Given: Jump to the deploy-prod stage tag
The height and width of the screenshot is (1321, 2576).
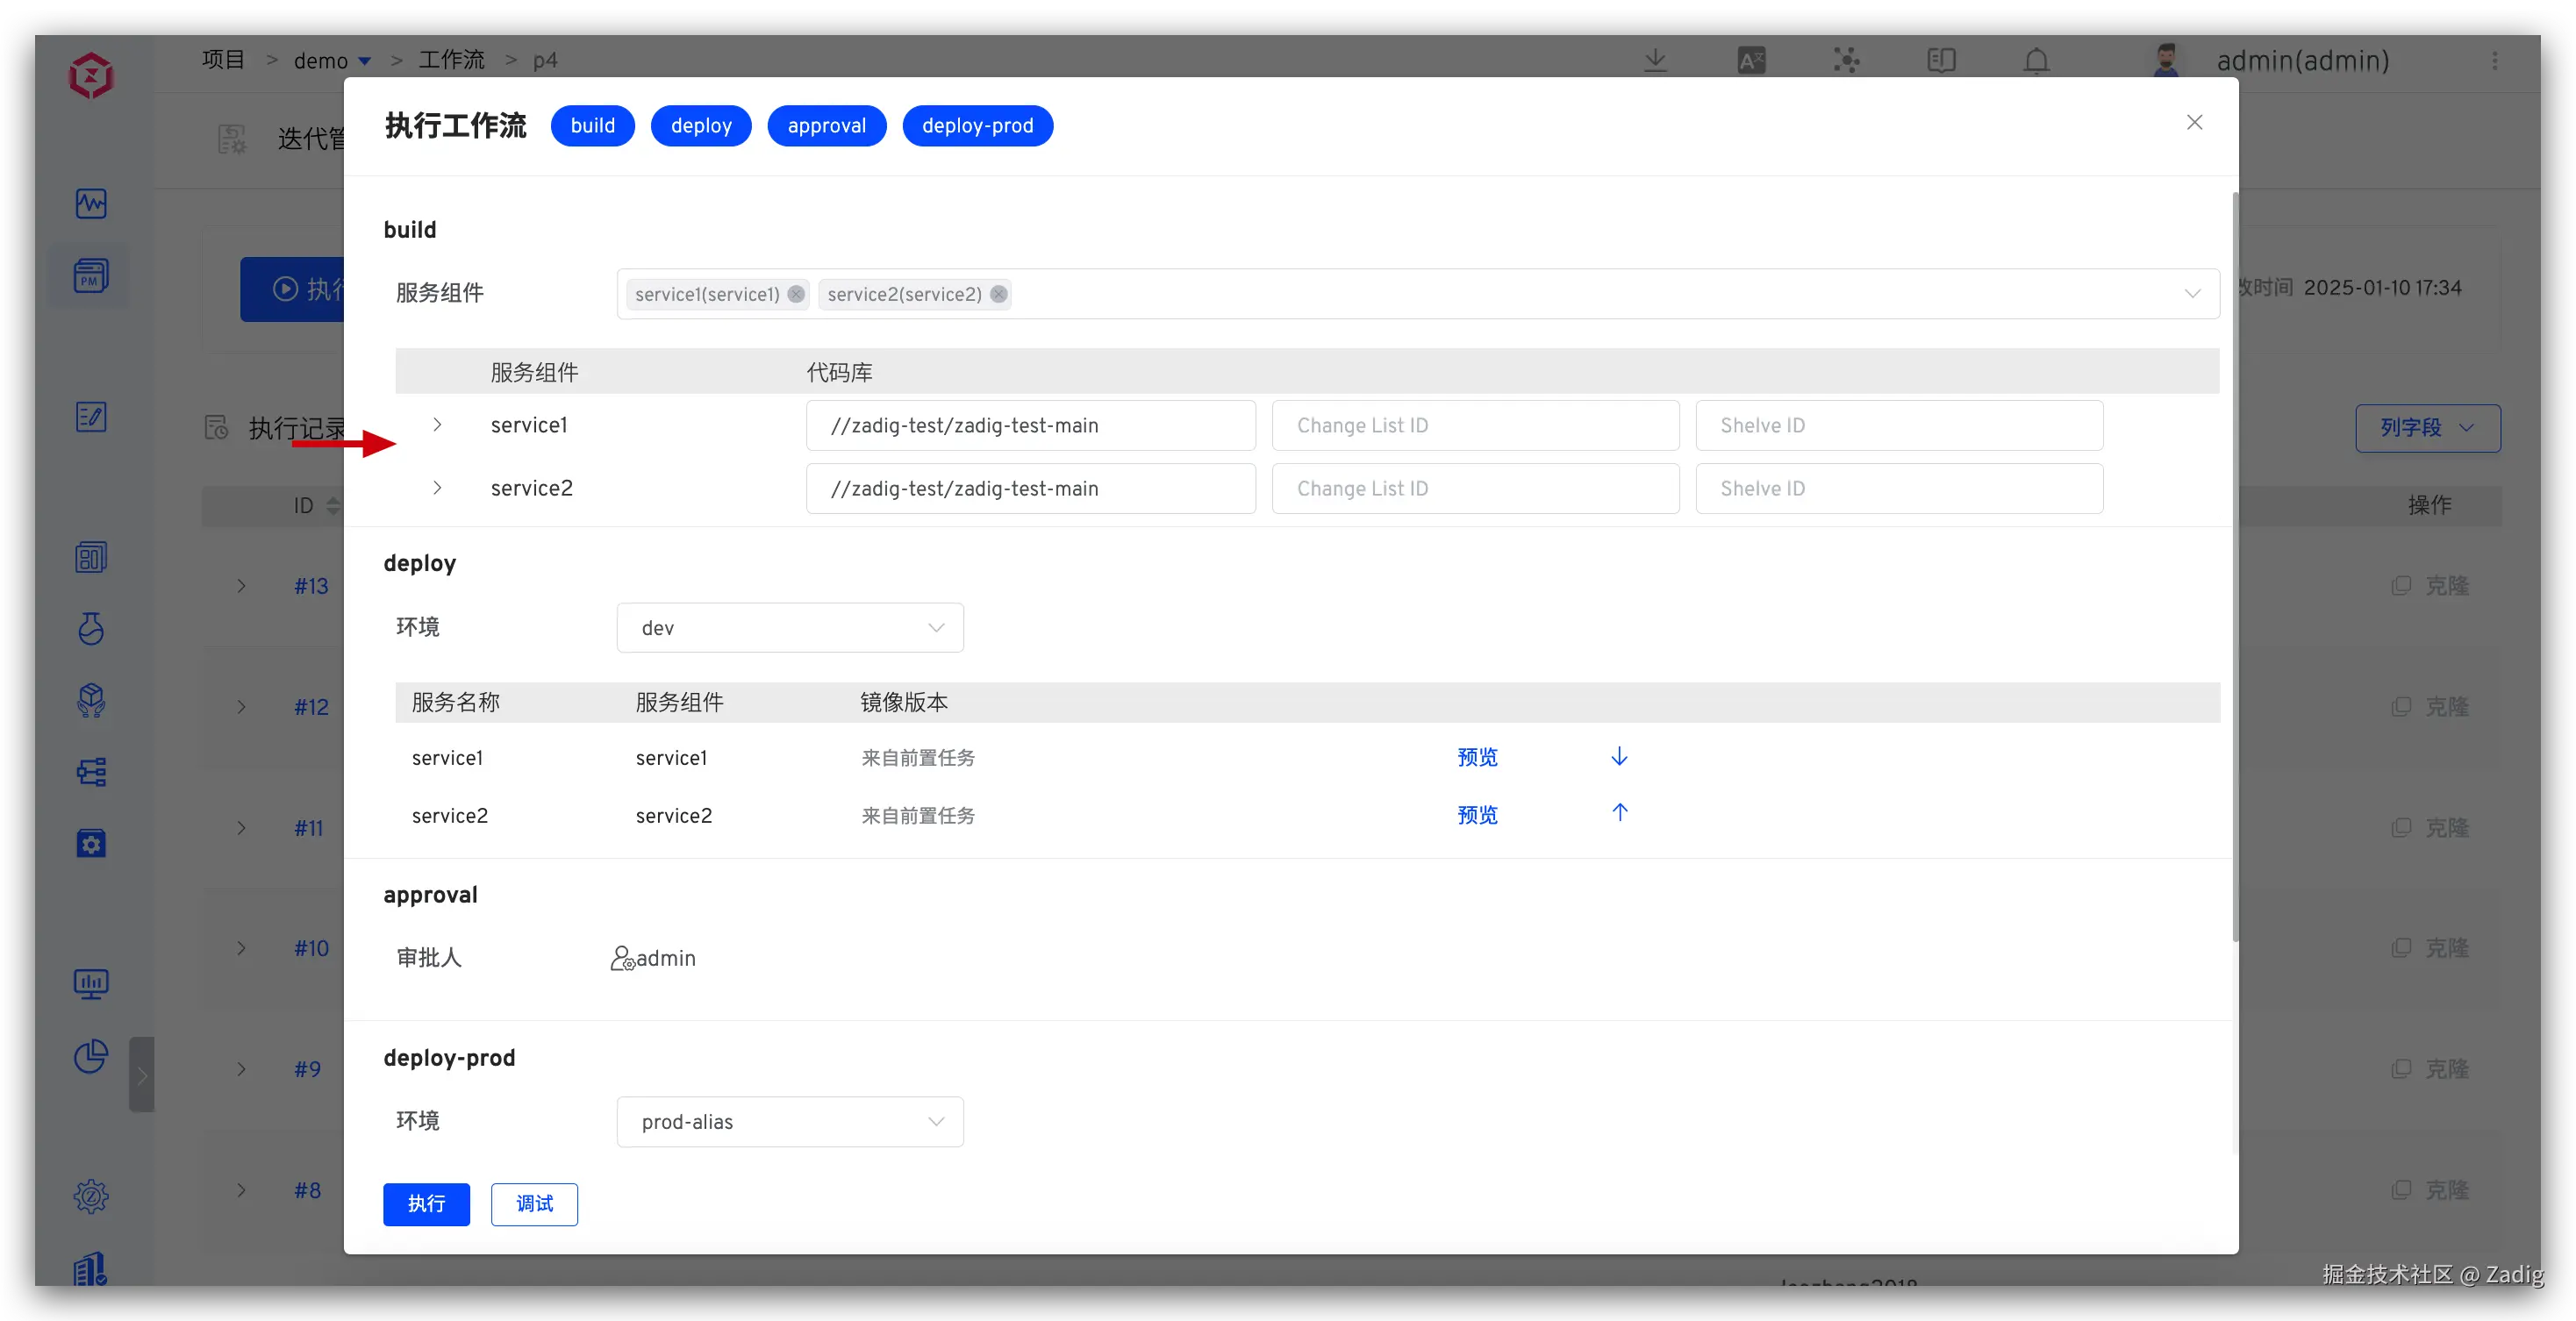Looking at the screenshot, I should point(977,126).
